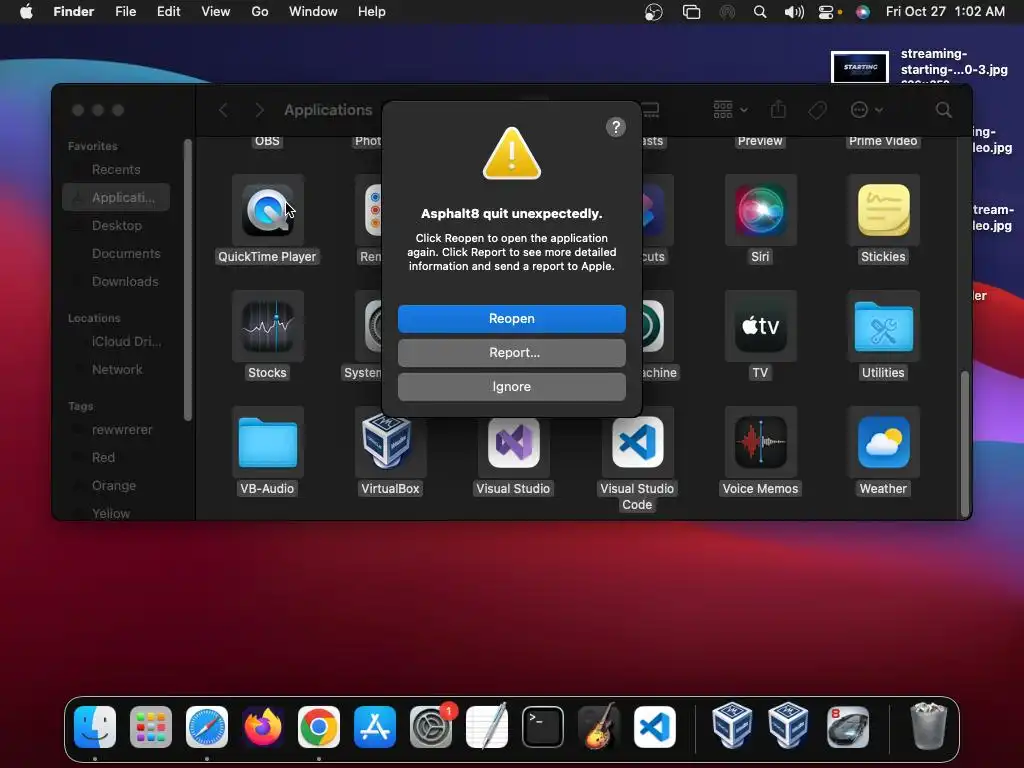Open Spotlight search in menu bar

coord(760,12)
